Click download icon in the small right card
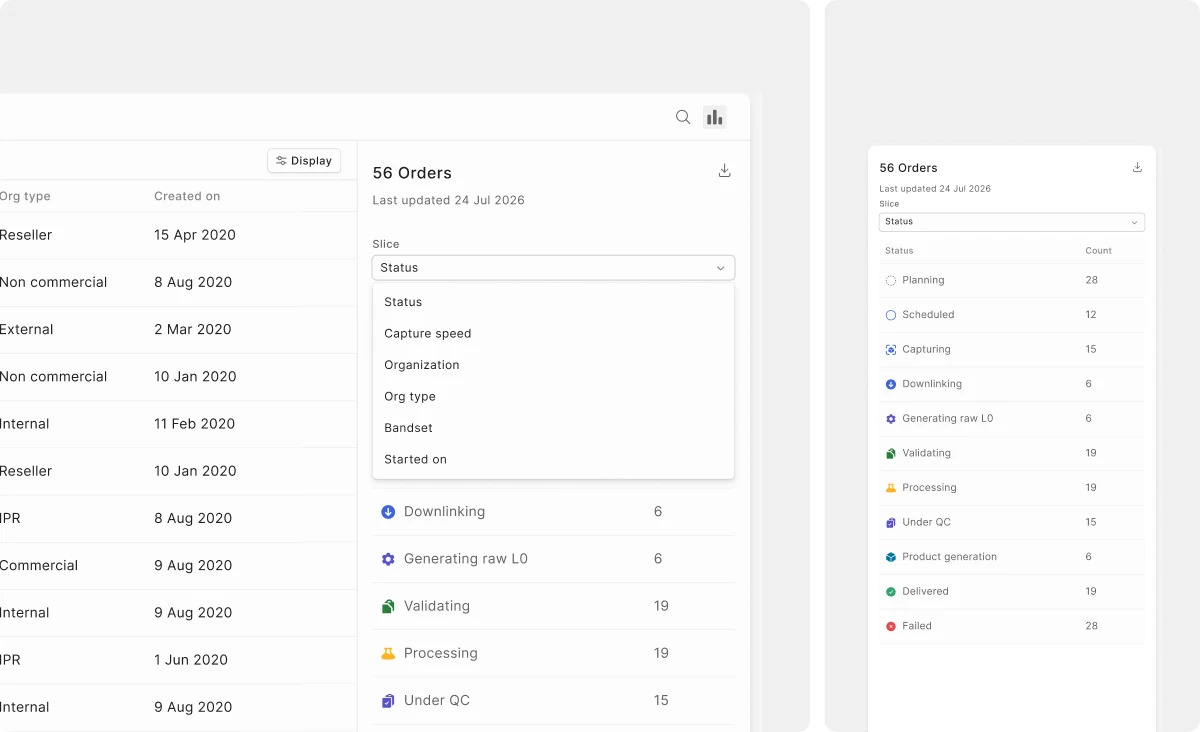 [1137, 167]
